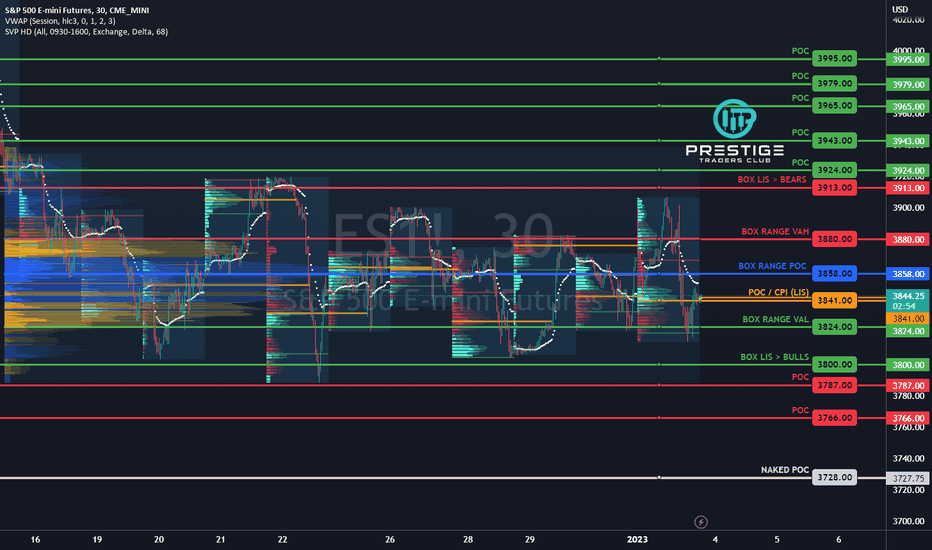Click the in-chart green 3800.00 price box
The height and width of the screenshot is (550, 932).
[835, 364]
